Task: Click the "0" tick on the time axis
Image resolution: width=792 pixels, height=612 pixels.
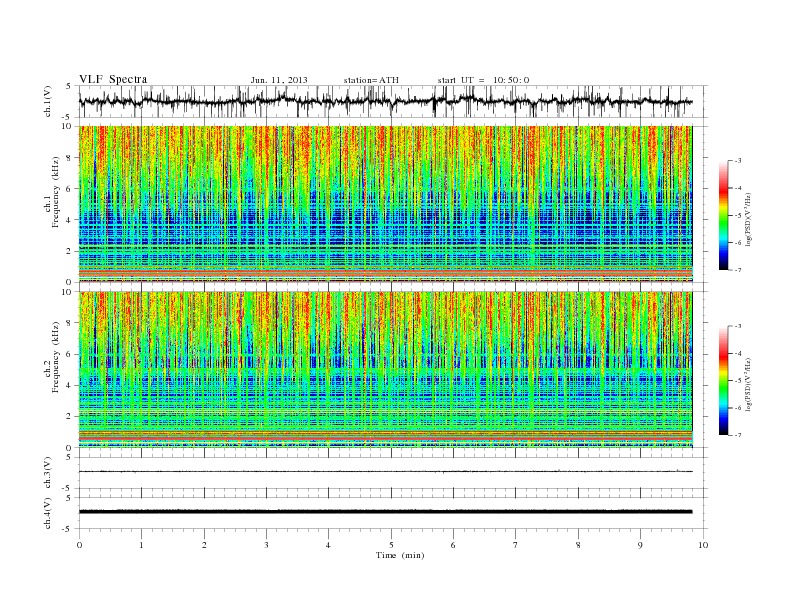Action: [79, 545]
